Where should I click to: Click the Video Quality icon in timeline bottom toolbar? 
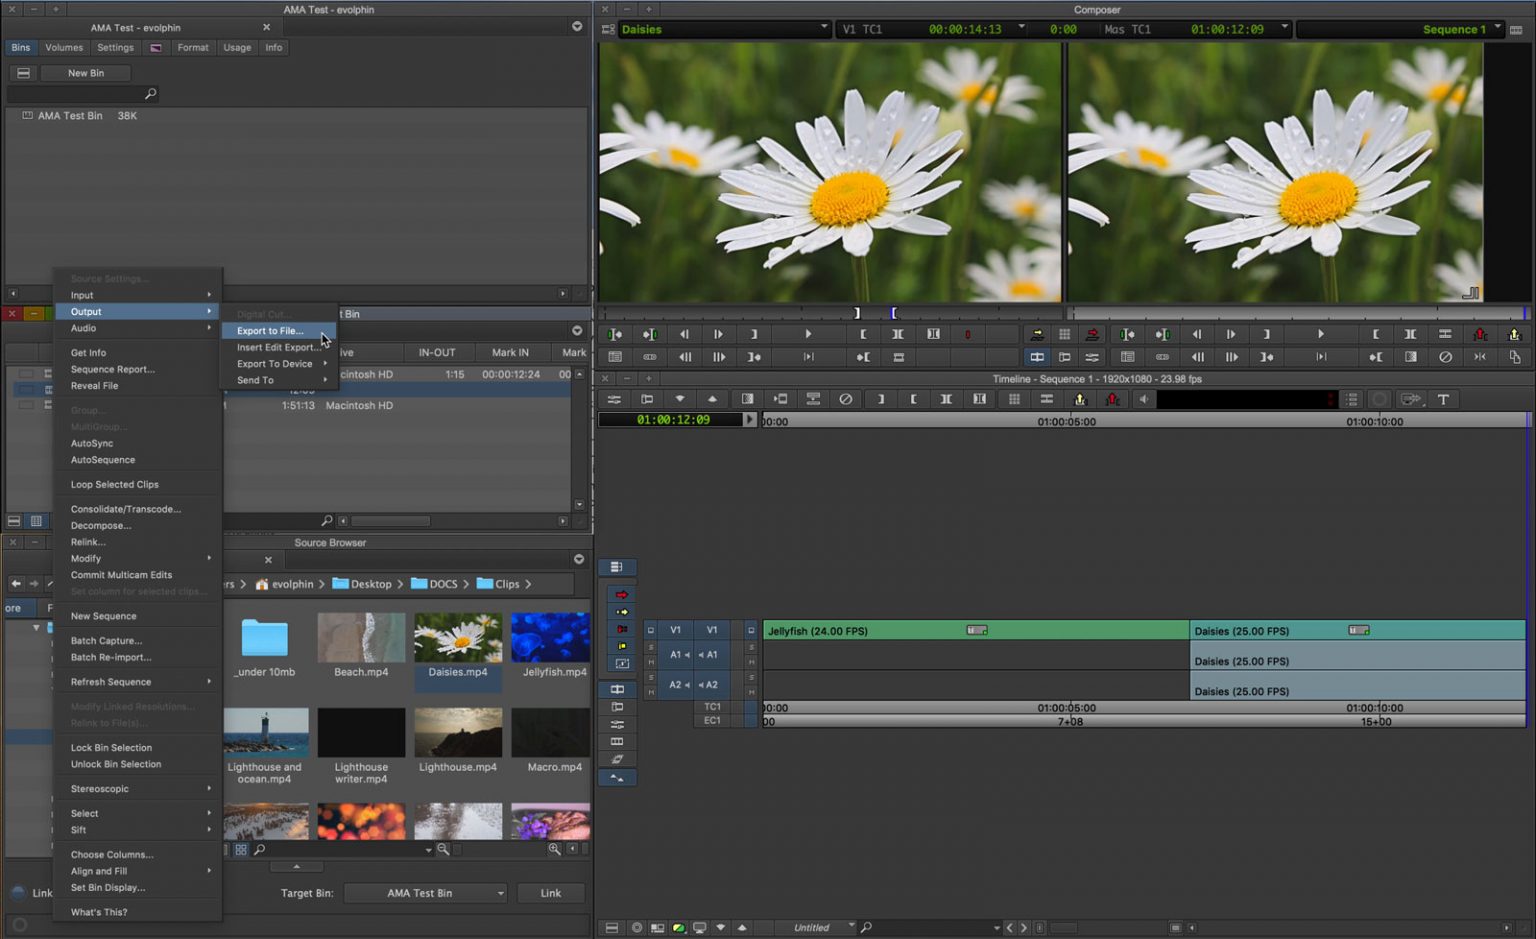pos(681,928)
